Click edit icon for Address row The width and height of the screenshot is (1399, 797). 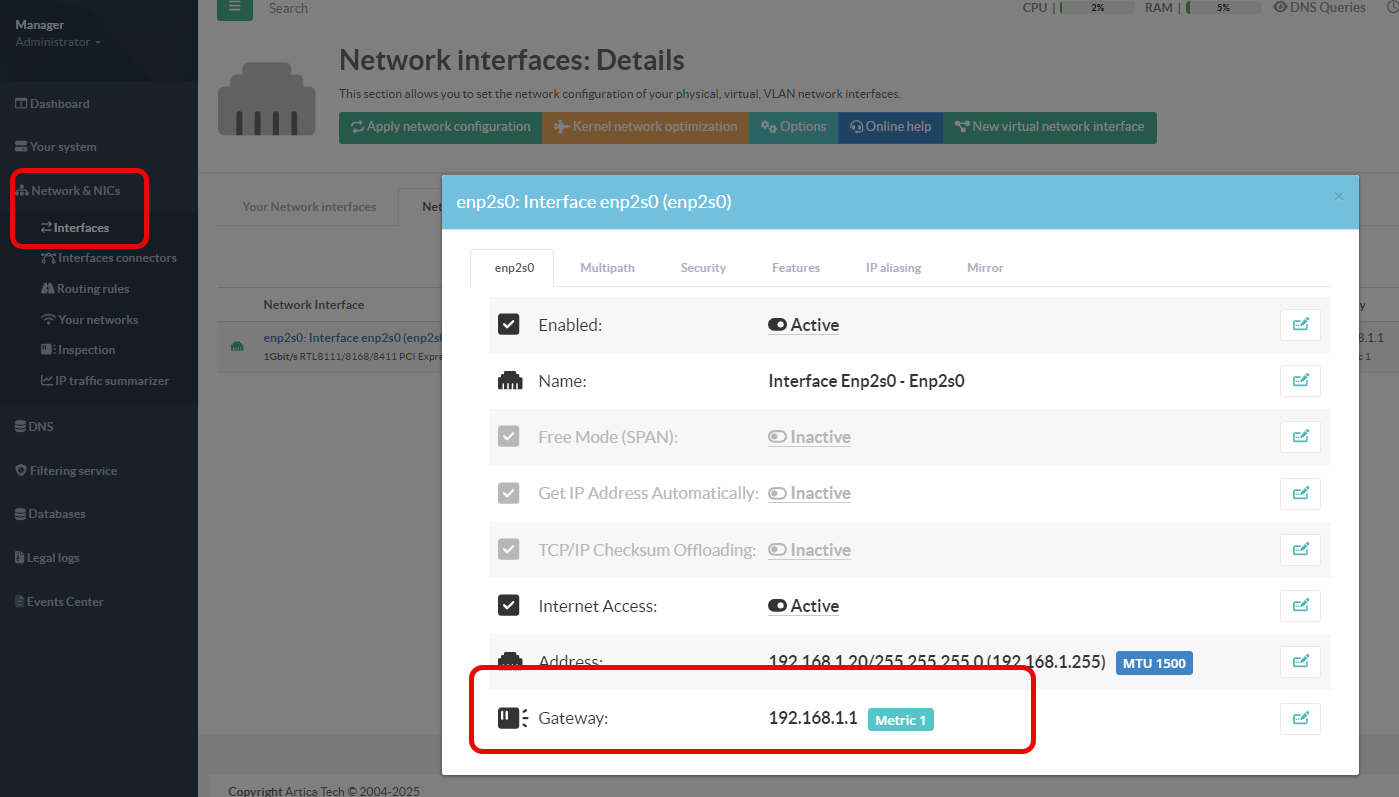click(1300, 662)
